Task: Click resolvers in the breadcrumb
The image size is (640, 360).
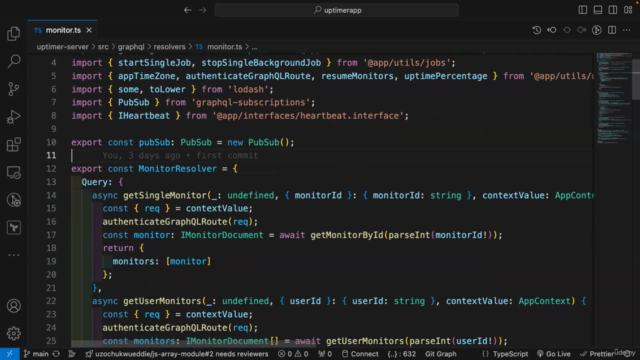Action: [169, 47]
